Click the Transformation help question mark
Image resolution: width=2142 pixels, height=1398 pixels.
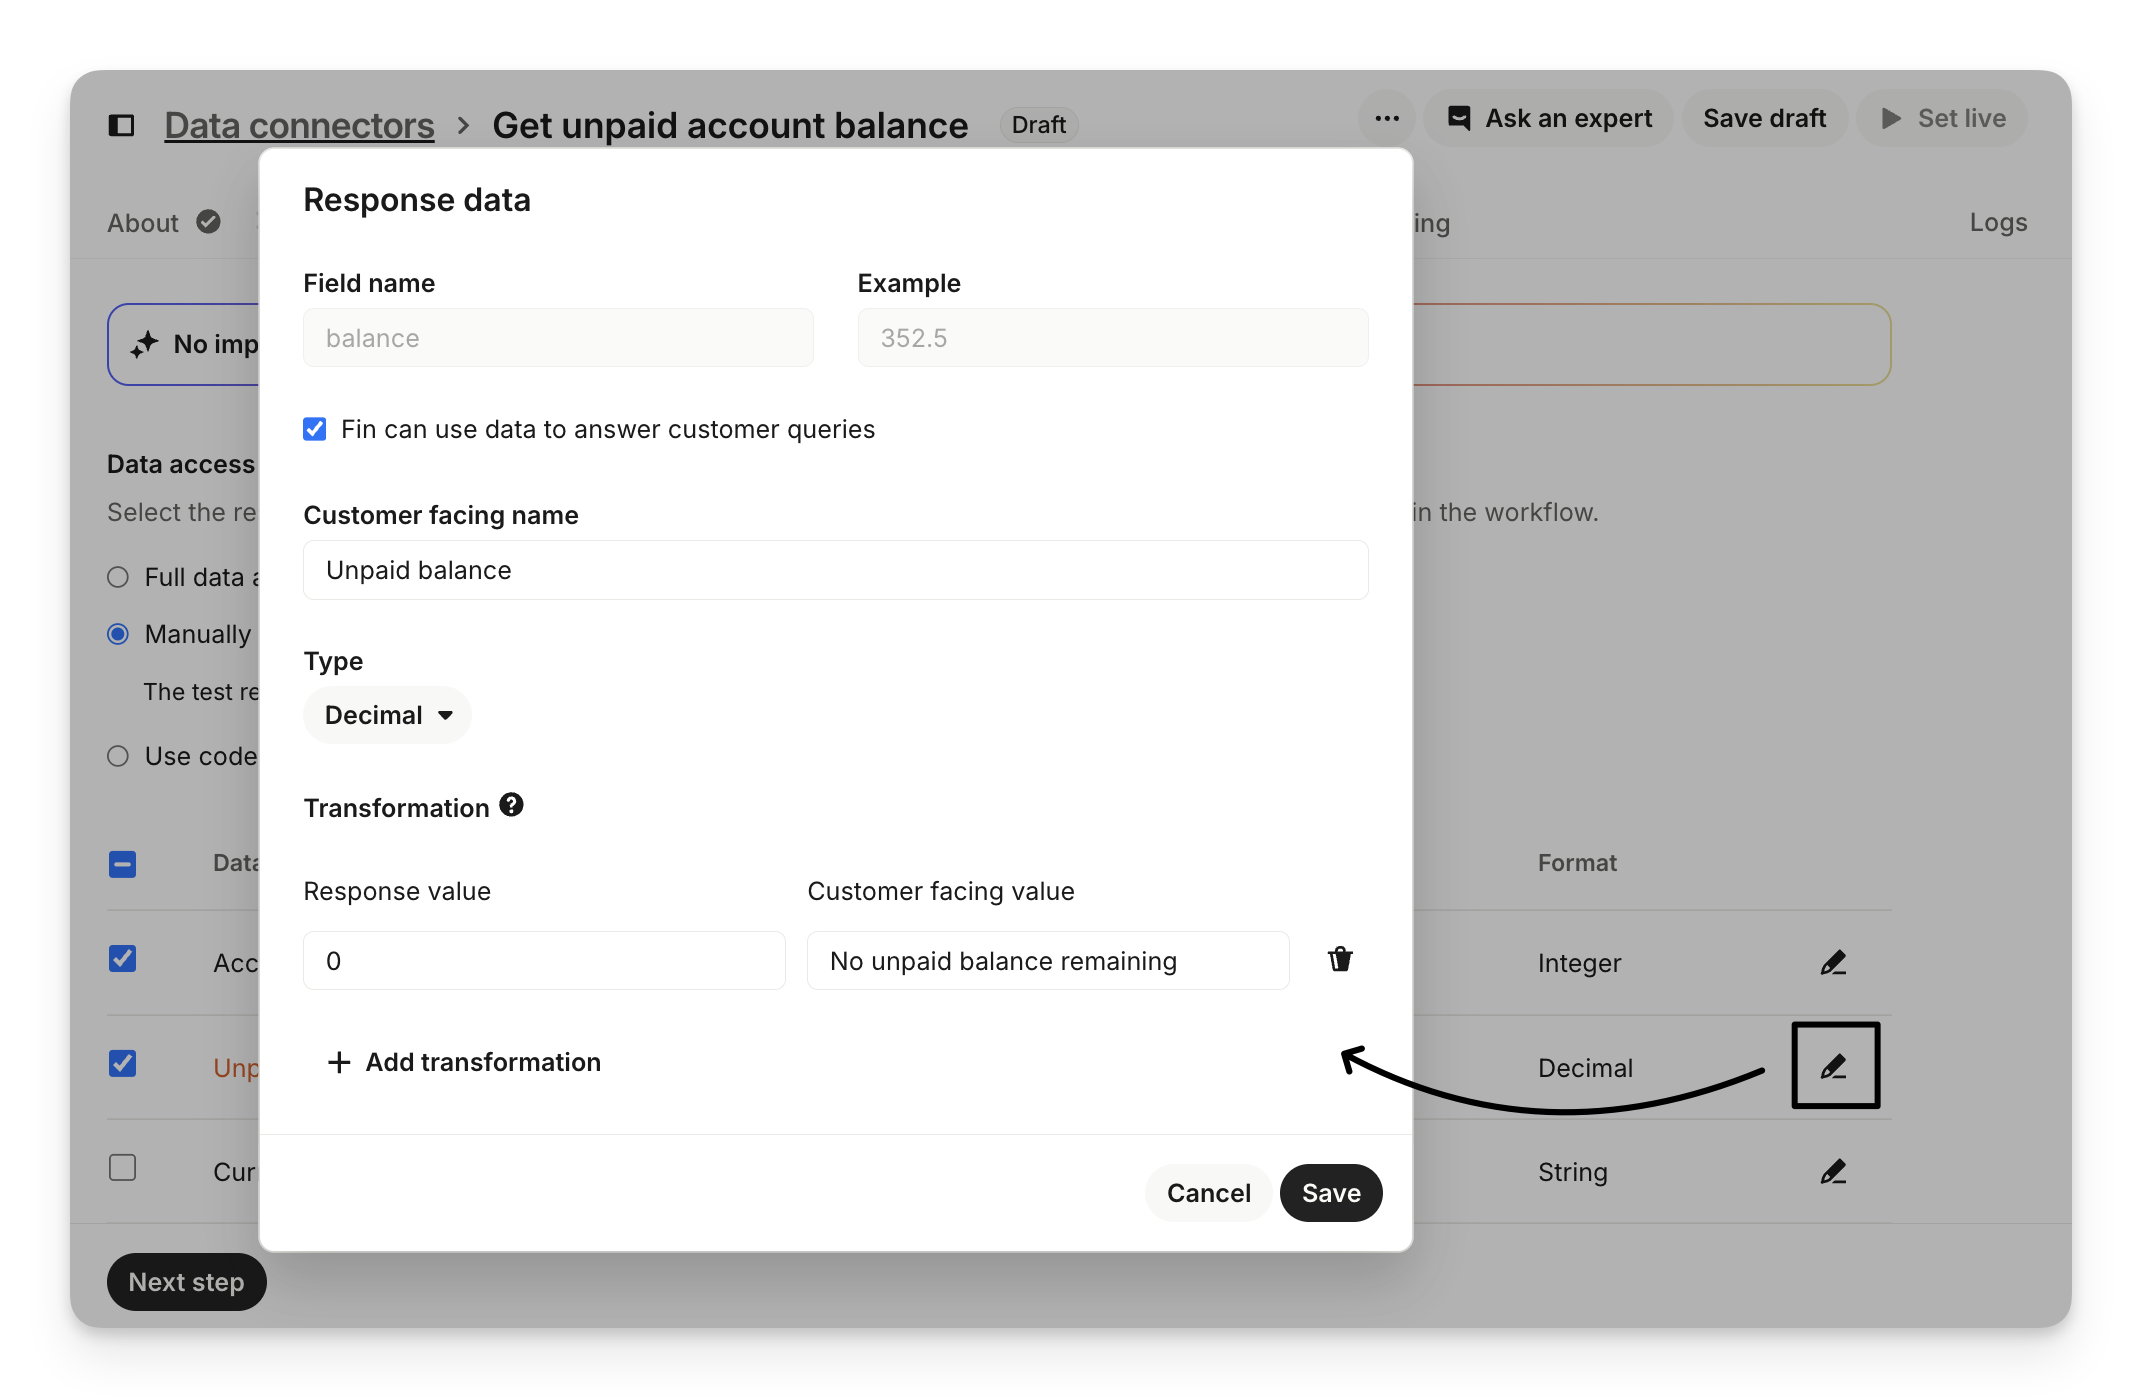[x=511, y=805]
